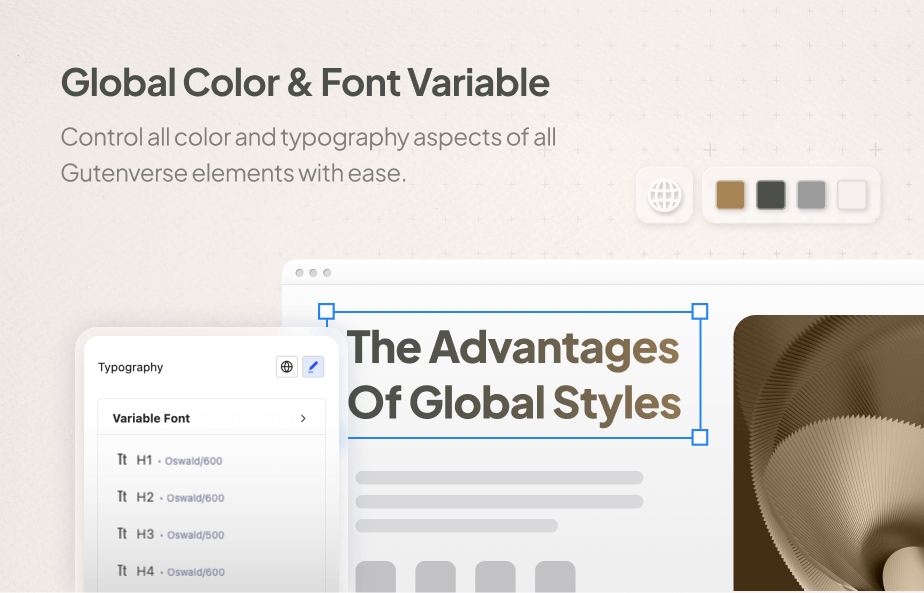Click the 'The Advantages Of Global Styles' heading
This screenshot has height=593, width=924.
click(x=513, y=375)
